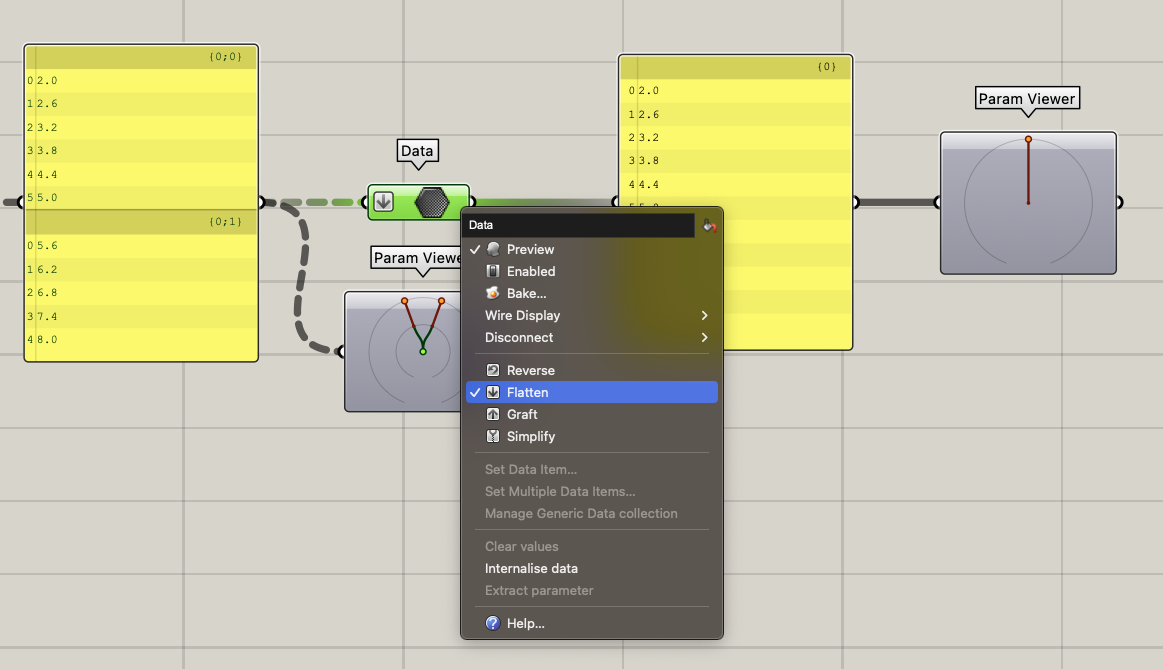This screenshot has width=1163, height=669.
Task: Click the Enabled icon in context menu
Action: pos(492,271)
